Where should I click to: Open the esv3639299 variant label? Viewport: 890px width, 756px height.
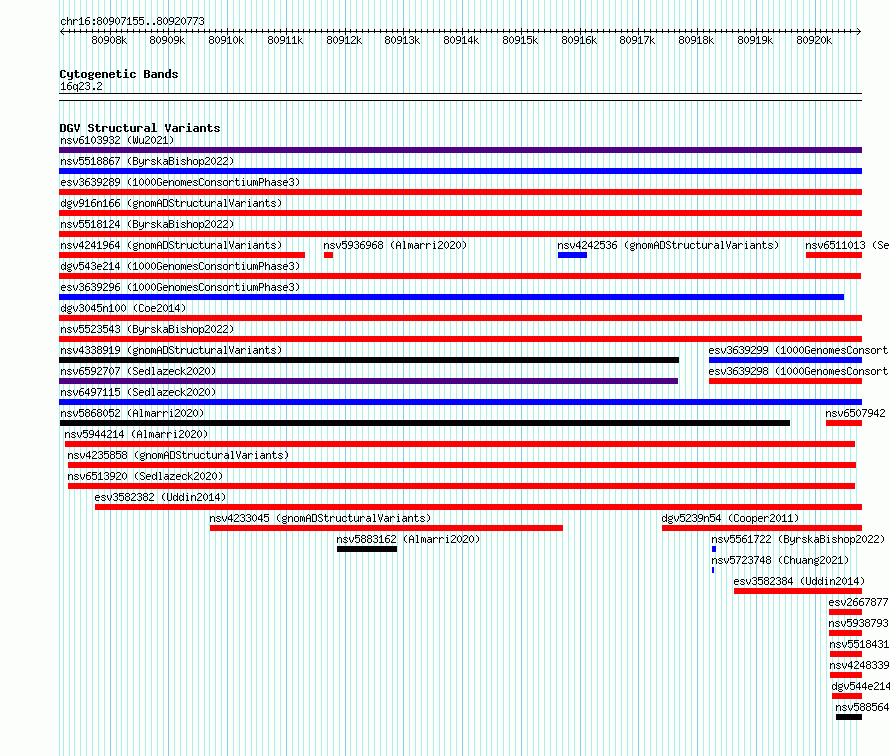pyautogui.click(x=798, y=350)
